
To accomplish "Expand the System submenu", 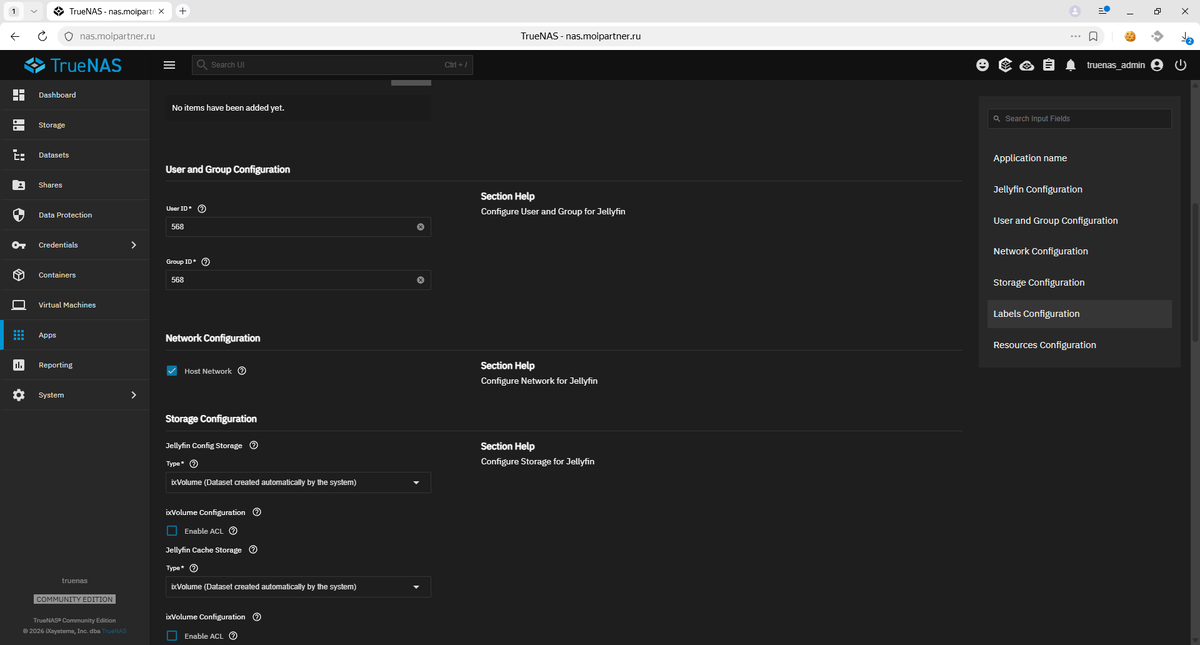I will coord(134,395).
